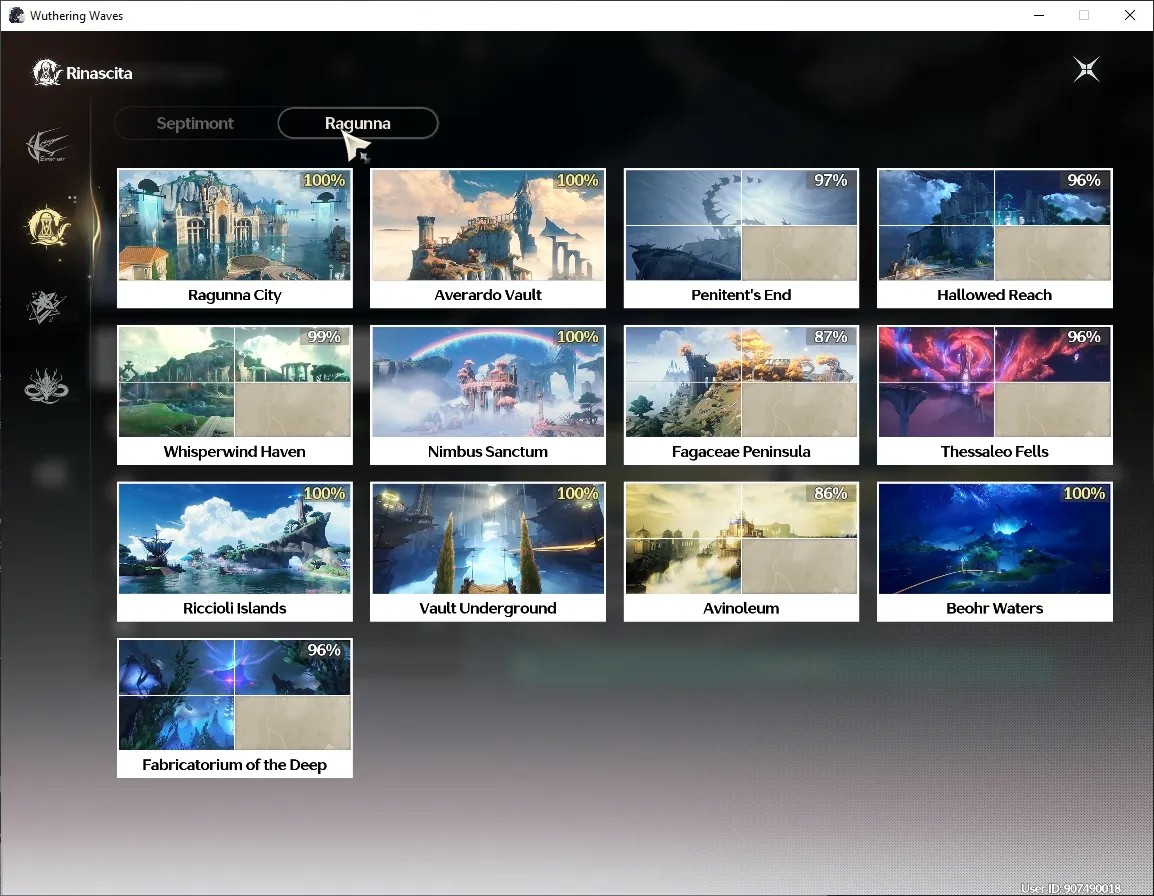The width and height of the screenshot is (1154, 896).
Task: Open the Vault Underground card
Action: (x=488, y=552)
